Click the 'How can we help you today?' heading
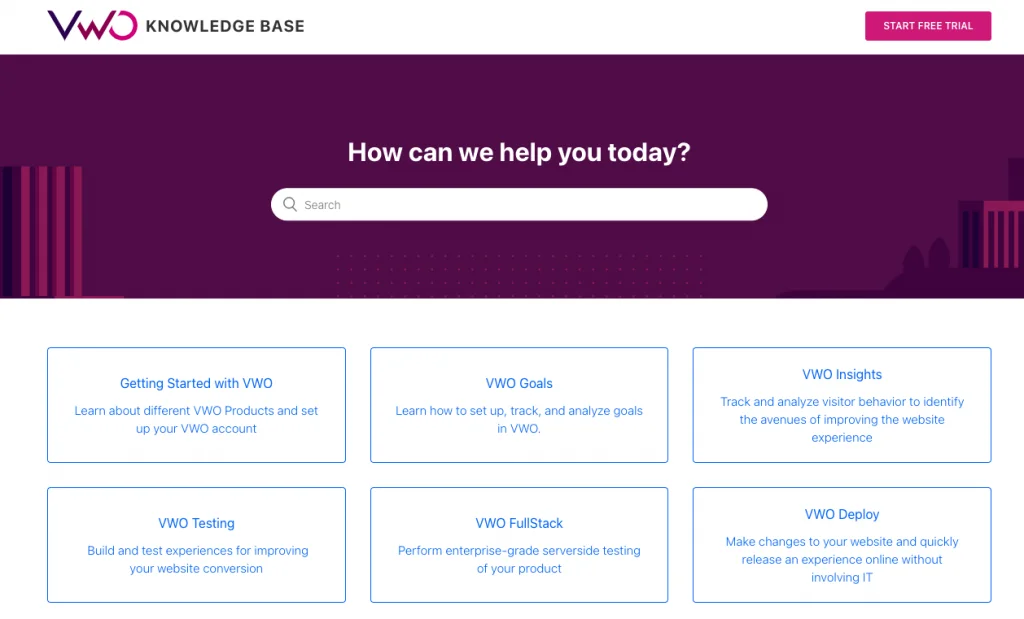 coord(519,152)
